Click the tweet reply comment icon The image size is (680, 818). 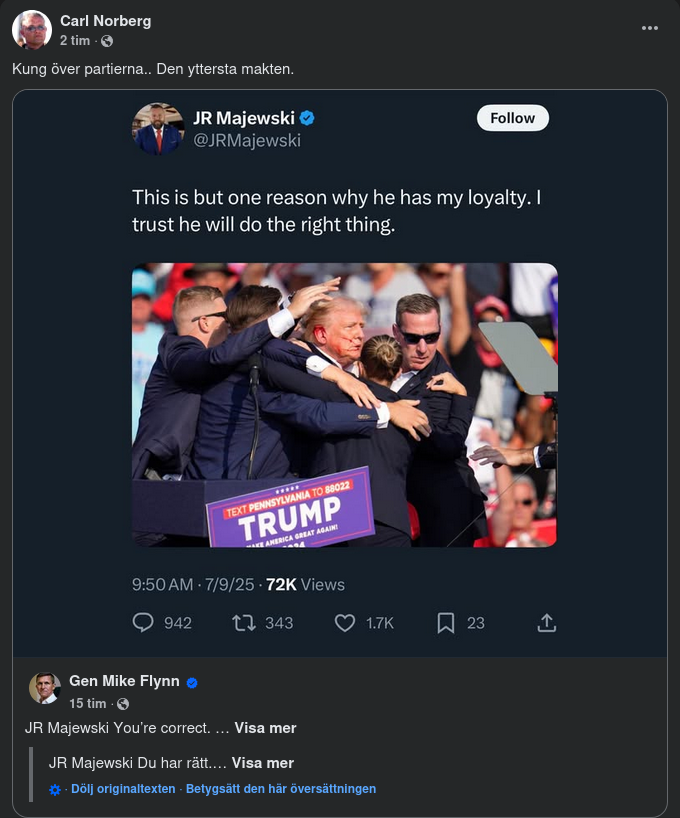(x=144, y=623)
